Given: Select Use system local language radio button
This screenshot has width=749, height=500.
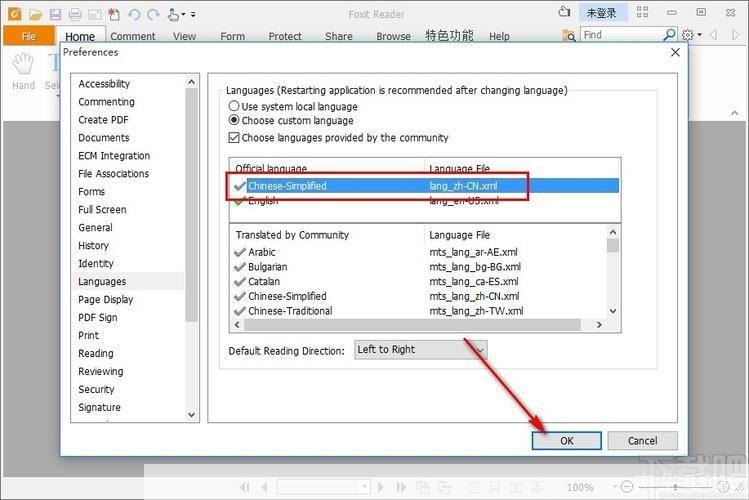Looking at the screenshot, I should [234, 106].
